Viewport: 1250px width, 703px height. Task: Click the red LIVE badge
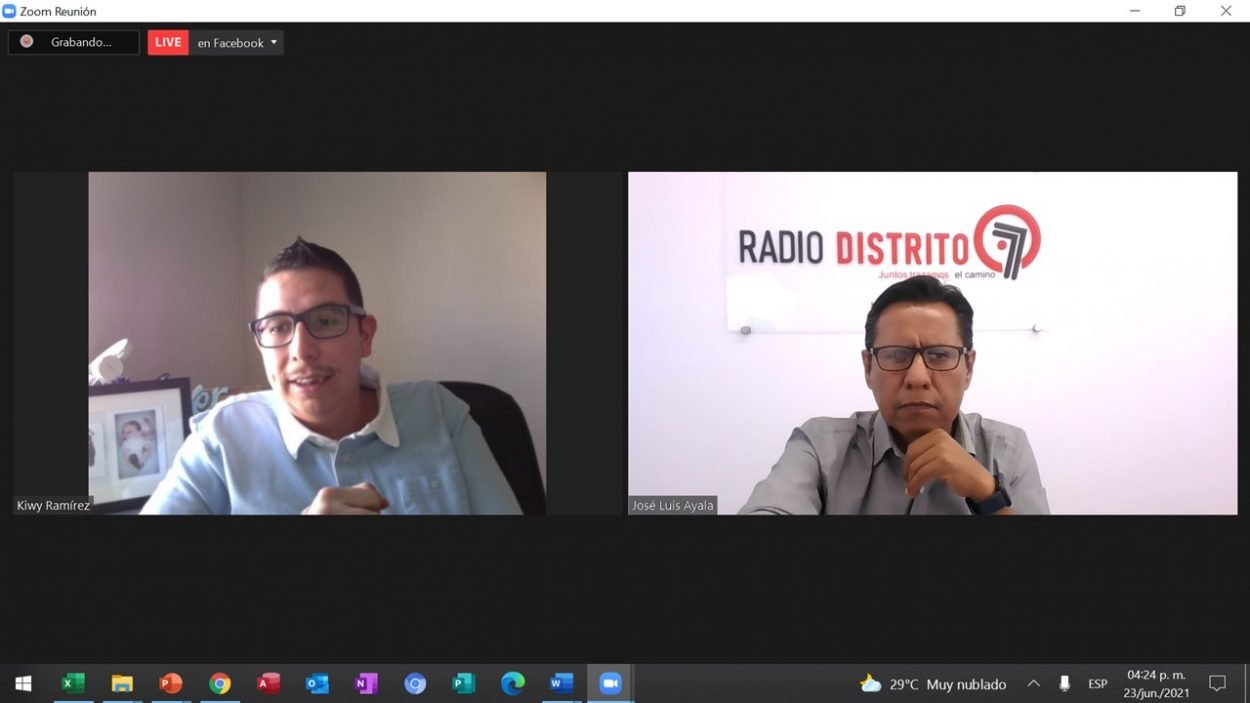point(168,42)
